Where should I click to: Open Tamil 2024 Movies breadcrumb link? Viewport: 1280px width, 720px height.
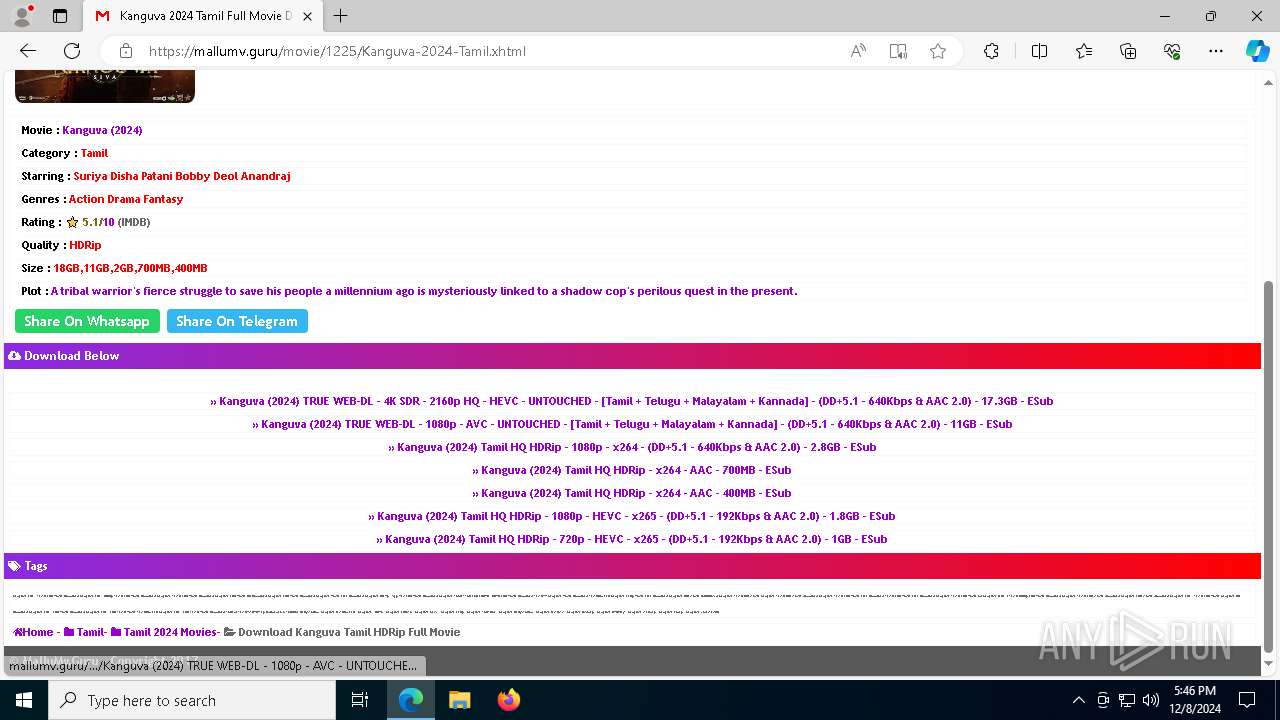click(164, 632)
